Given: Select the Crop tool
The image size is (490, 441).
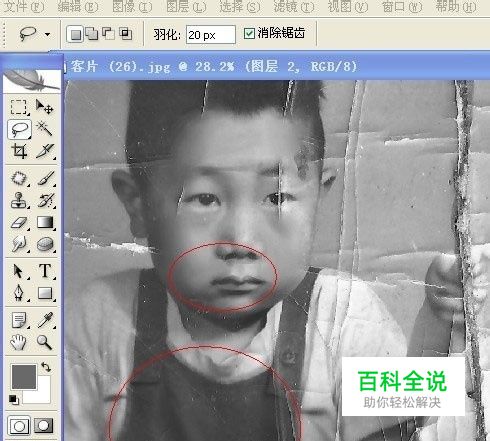Looking at the screenshot, I should tap(19, 151).
